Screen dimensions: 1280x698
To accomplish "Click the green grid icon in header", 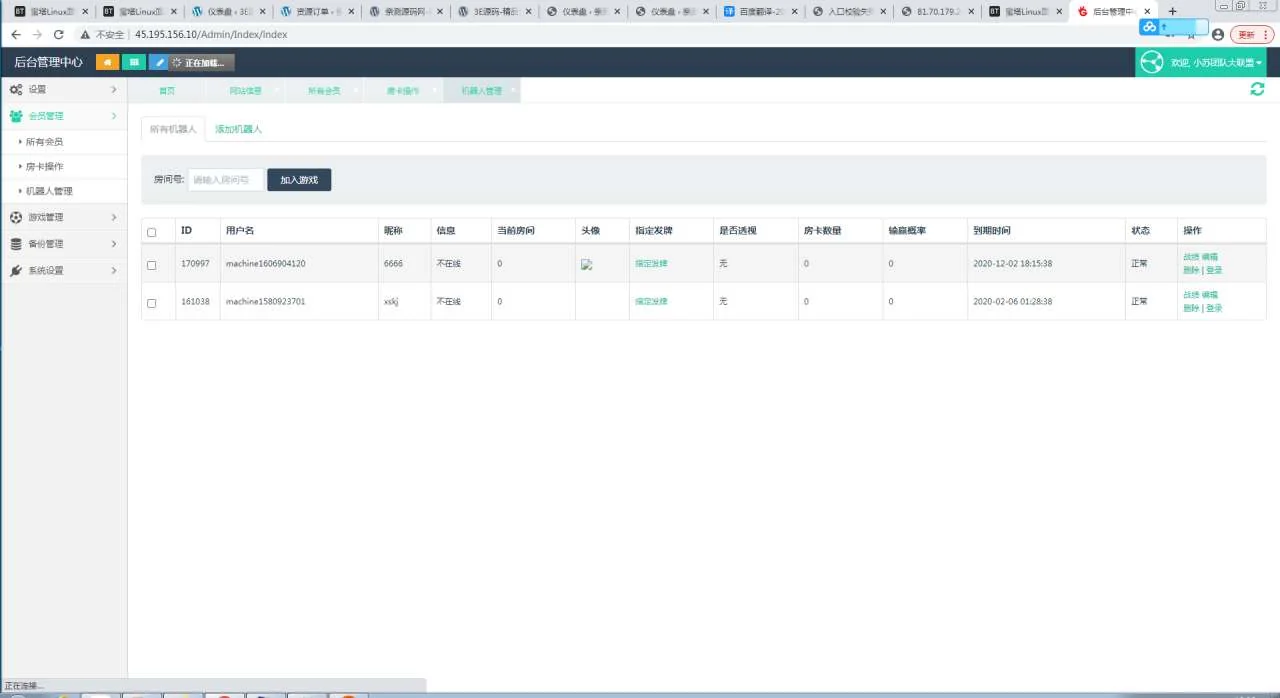I will tap(133, 62).
